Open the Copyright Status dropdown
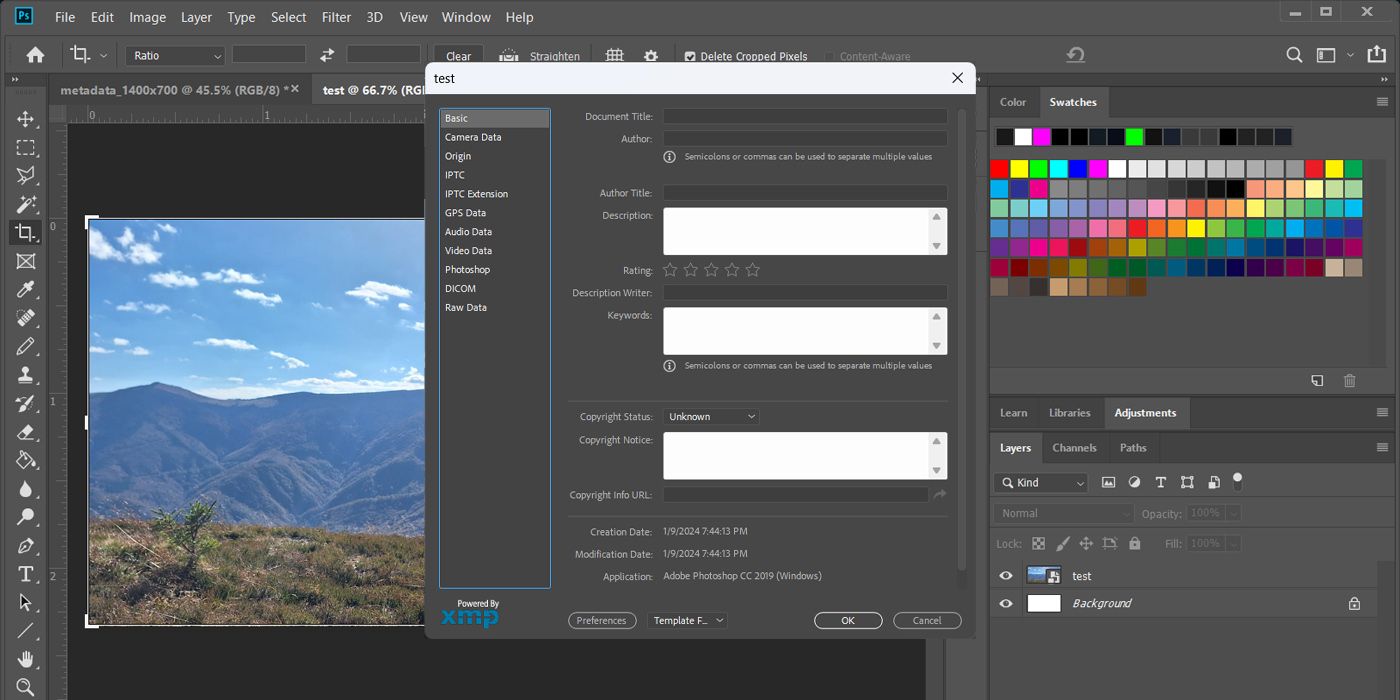1400x700 pixels. [711, 417]
